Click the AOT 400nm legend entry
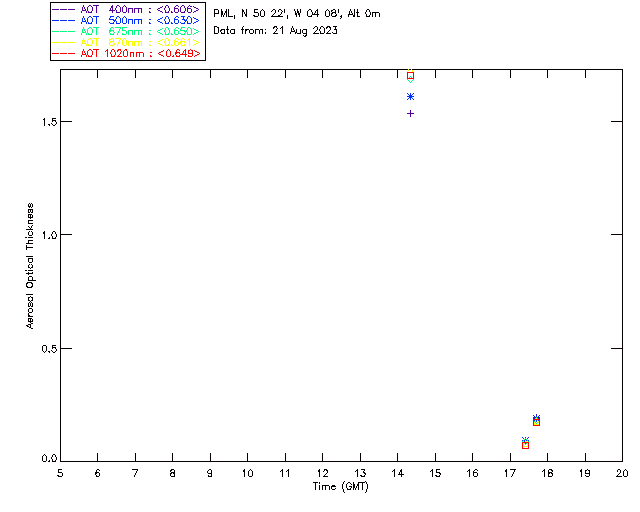 pos(126,9)
